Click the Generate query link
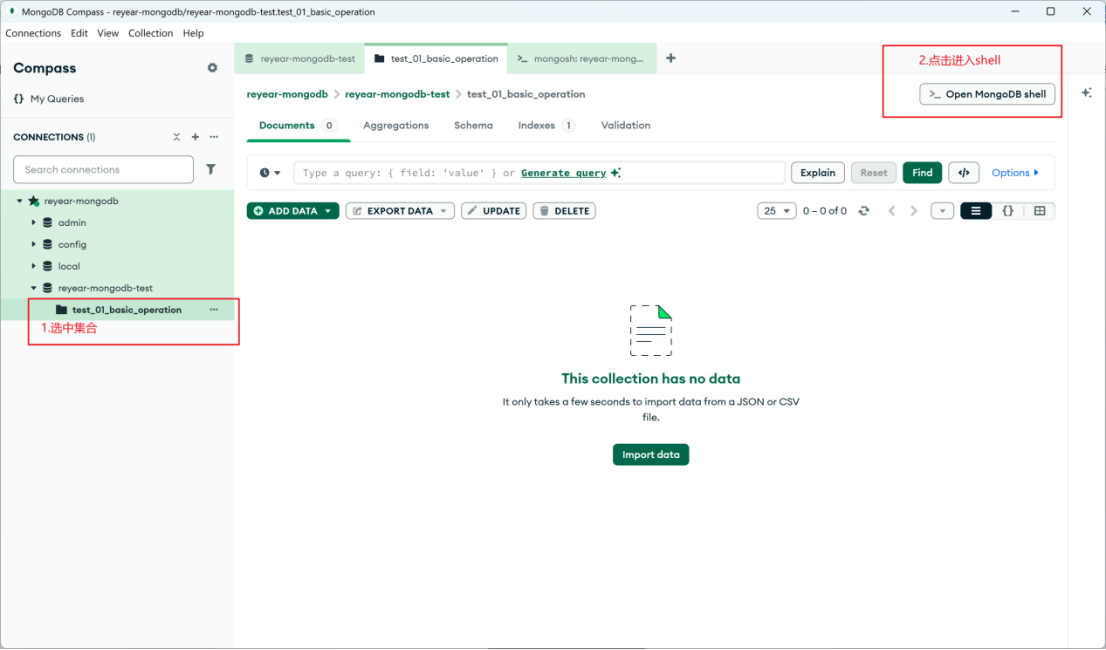1106x650 pixels. tap(564, 173)
